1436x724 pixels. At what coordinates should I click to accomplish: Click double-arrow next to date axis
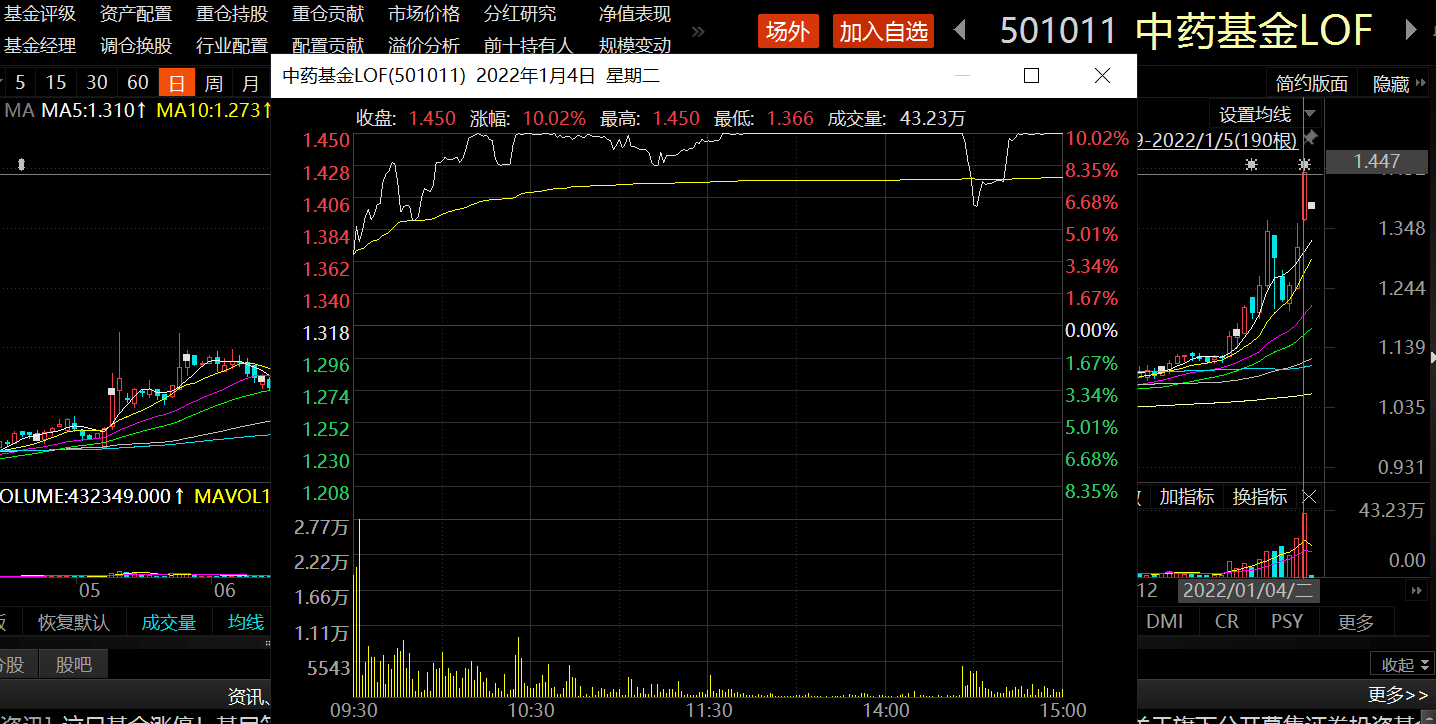click(1415, 591)
